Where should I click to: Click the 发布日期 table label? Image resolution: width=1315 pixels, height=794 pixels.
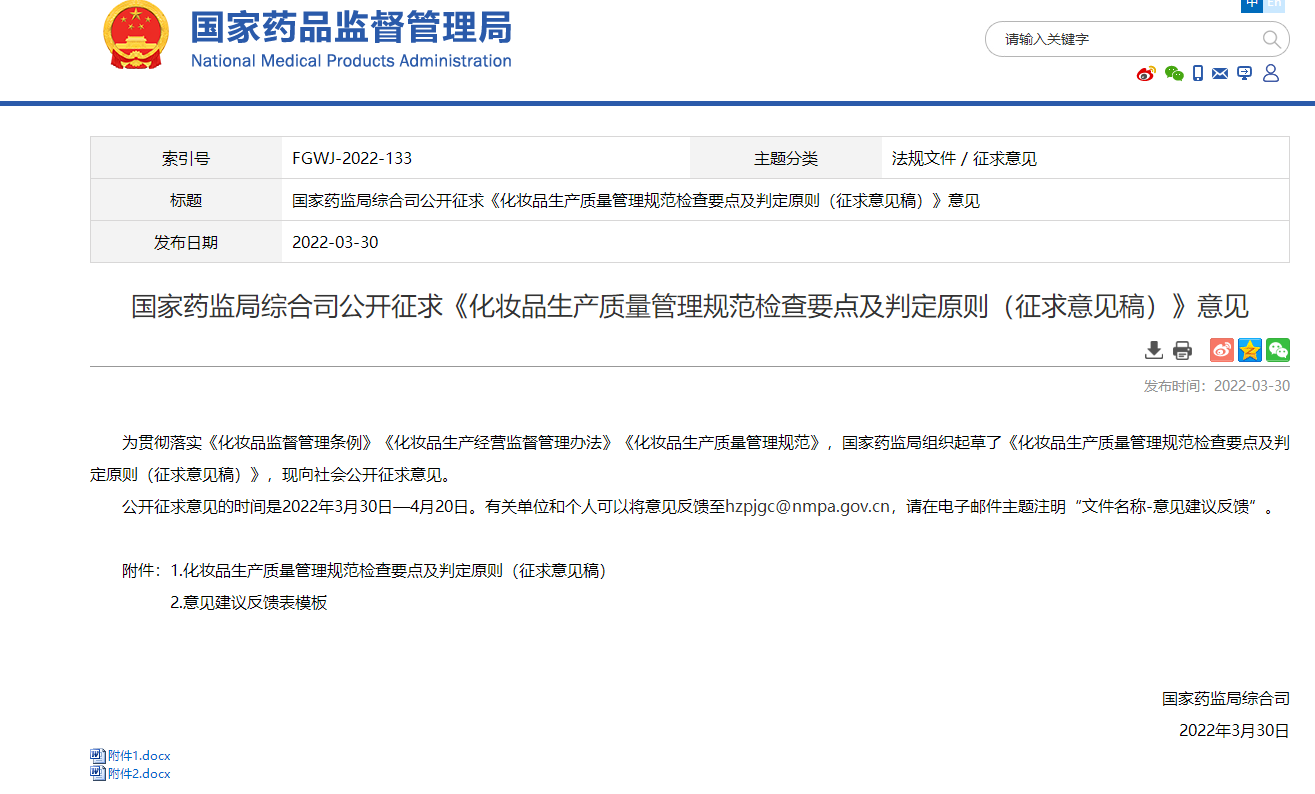186,243
